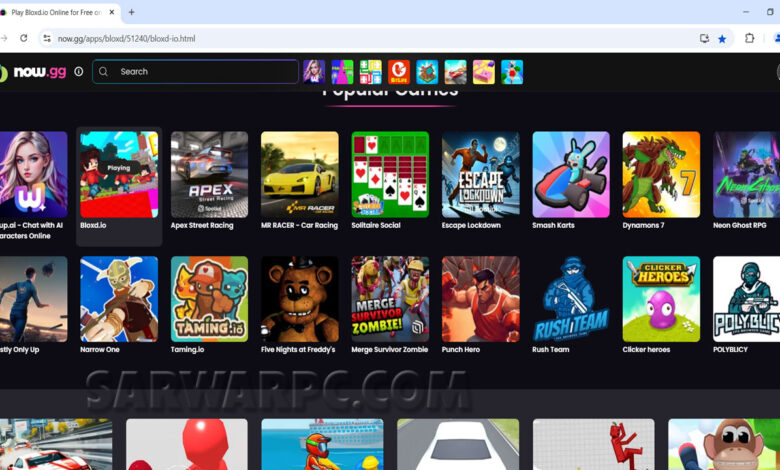The image size is (780, 470).
Task: Click the 'Narrow One' title text
Action: [x=100, y=350]
